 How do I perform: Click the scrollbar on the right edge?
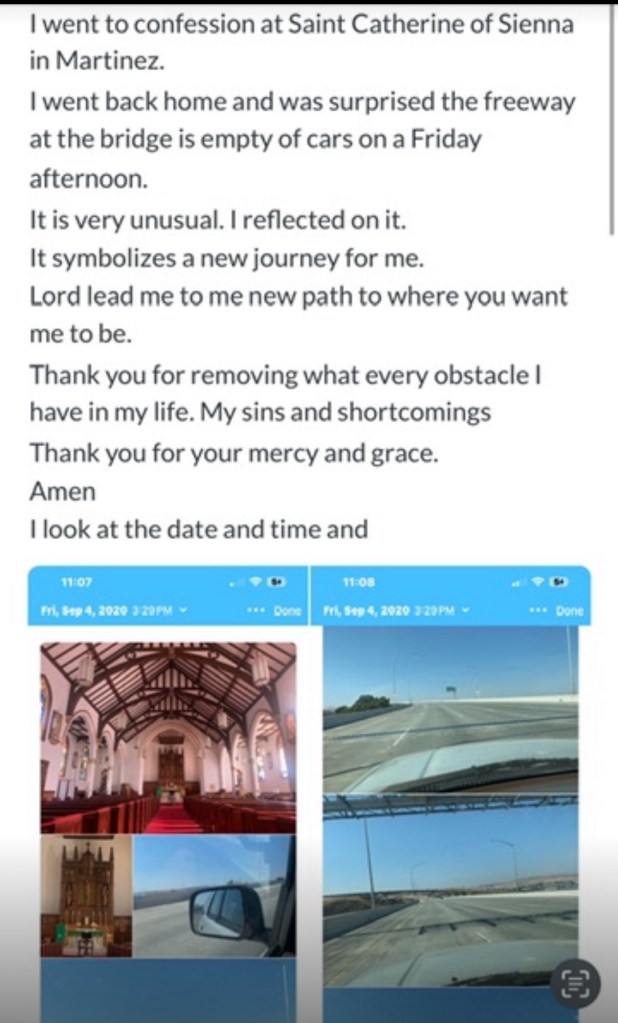612,120
